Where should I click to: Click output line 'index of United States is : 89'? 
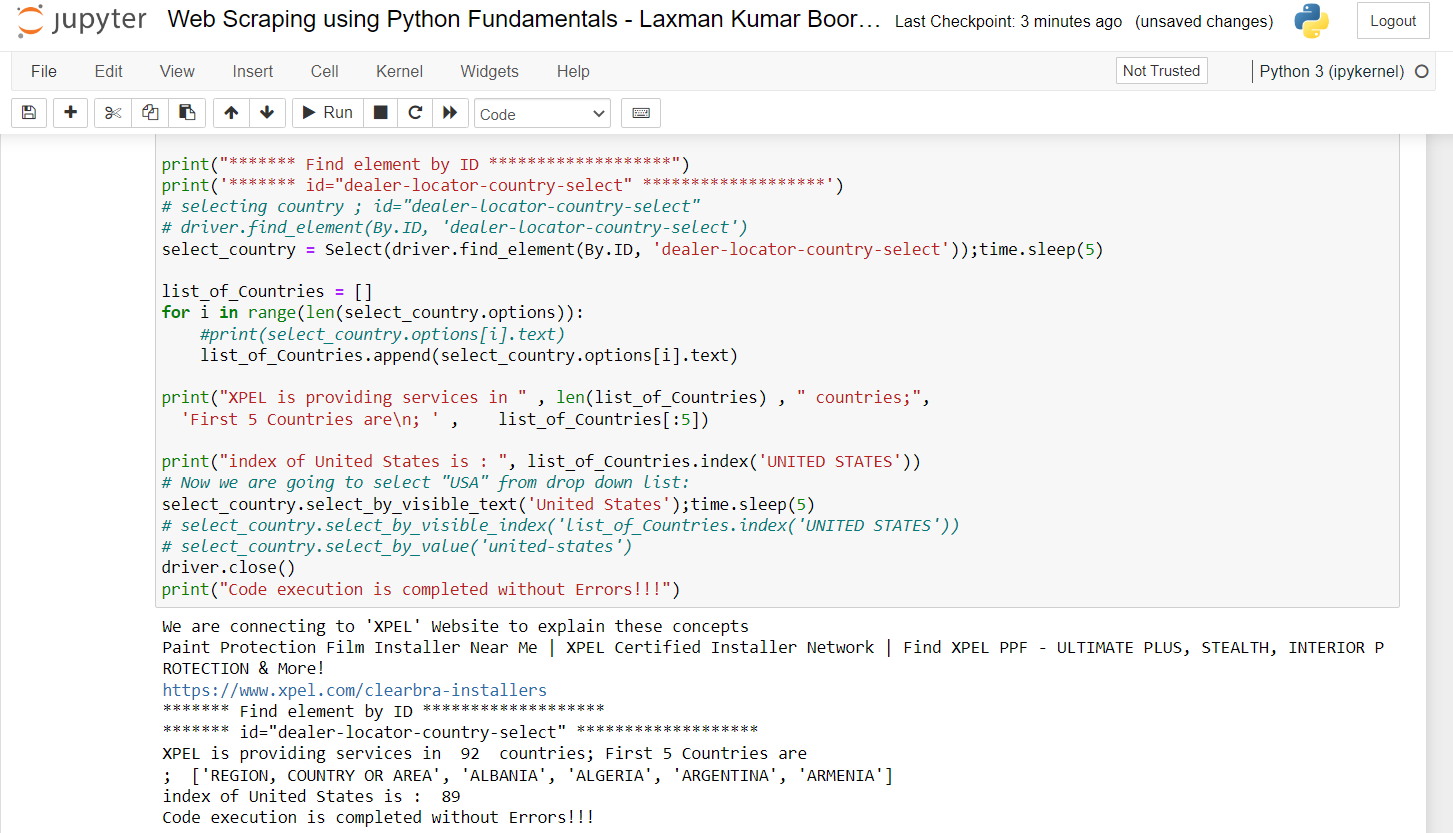pyautogui.click(x=311, y=796)
